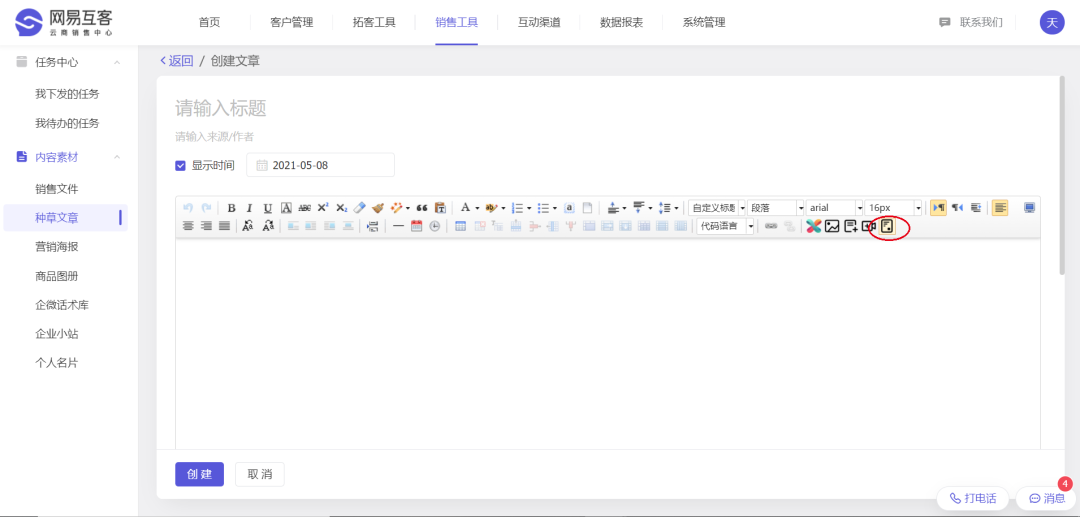This screenshot has width=1080, height=517.
Task: Toggle bold formatting in the editor
Action: tap(231, 208)
